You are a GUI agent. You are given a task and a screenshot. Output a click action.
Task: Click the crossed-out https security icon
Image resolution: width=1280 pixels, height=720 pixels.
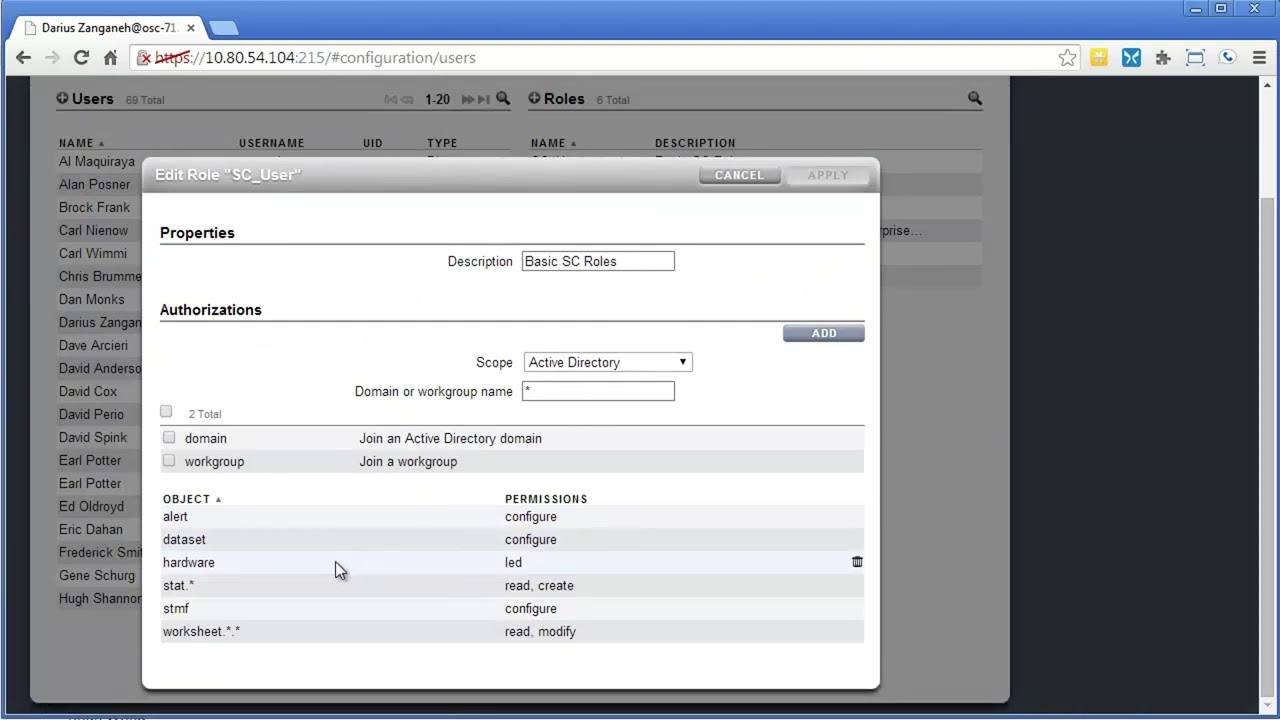point(145,58)
